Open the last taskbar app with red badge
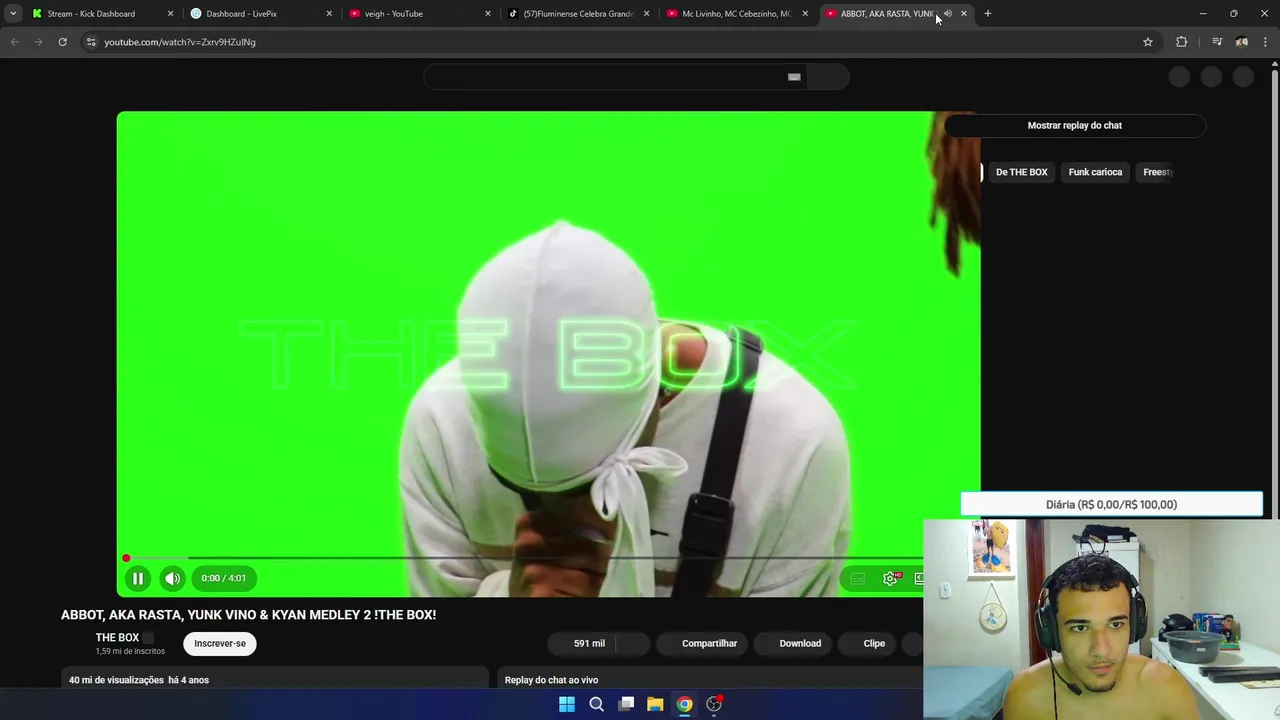The image size is (1280, 720). (x=714, y=704)
